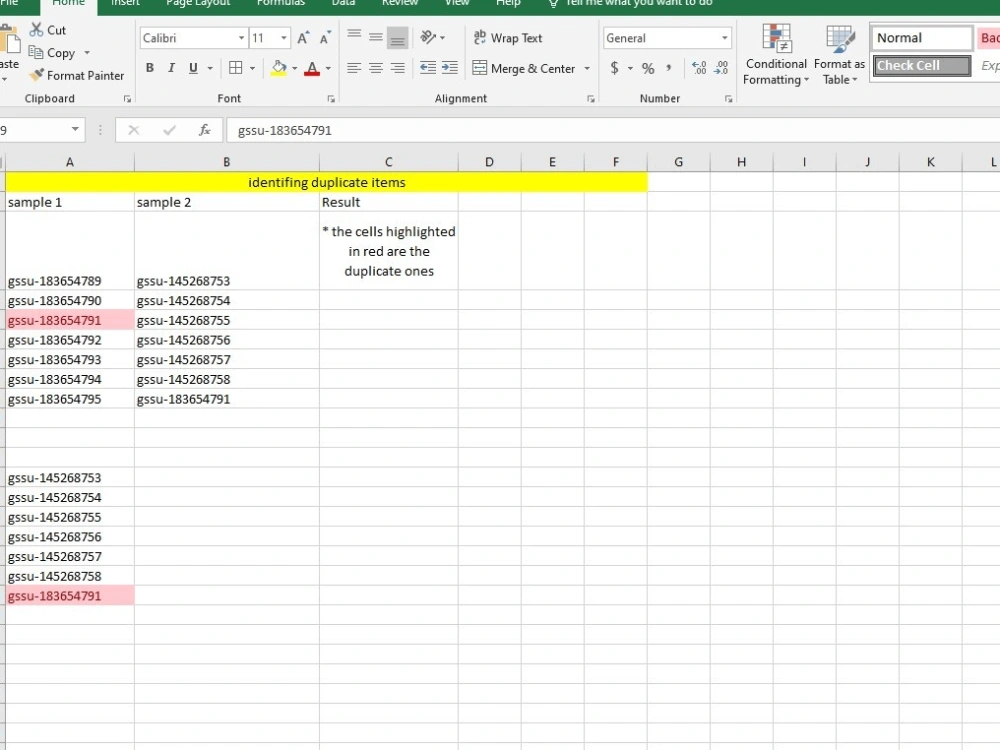Open the Review ribbon tab

400,3
